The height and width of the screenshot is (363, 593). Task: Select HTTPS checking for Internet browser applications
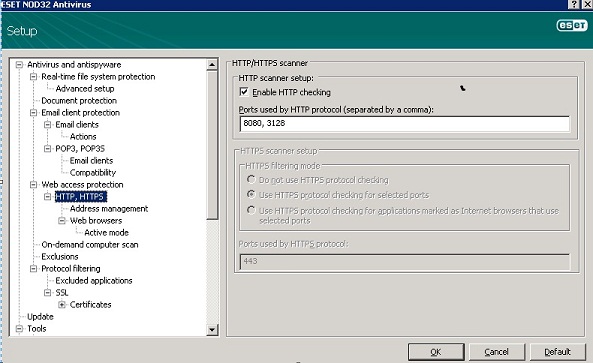pos(251,210)
